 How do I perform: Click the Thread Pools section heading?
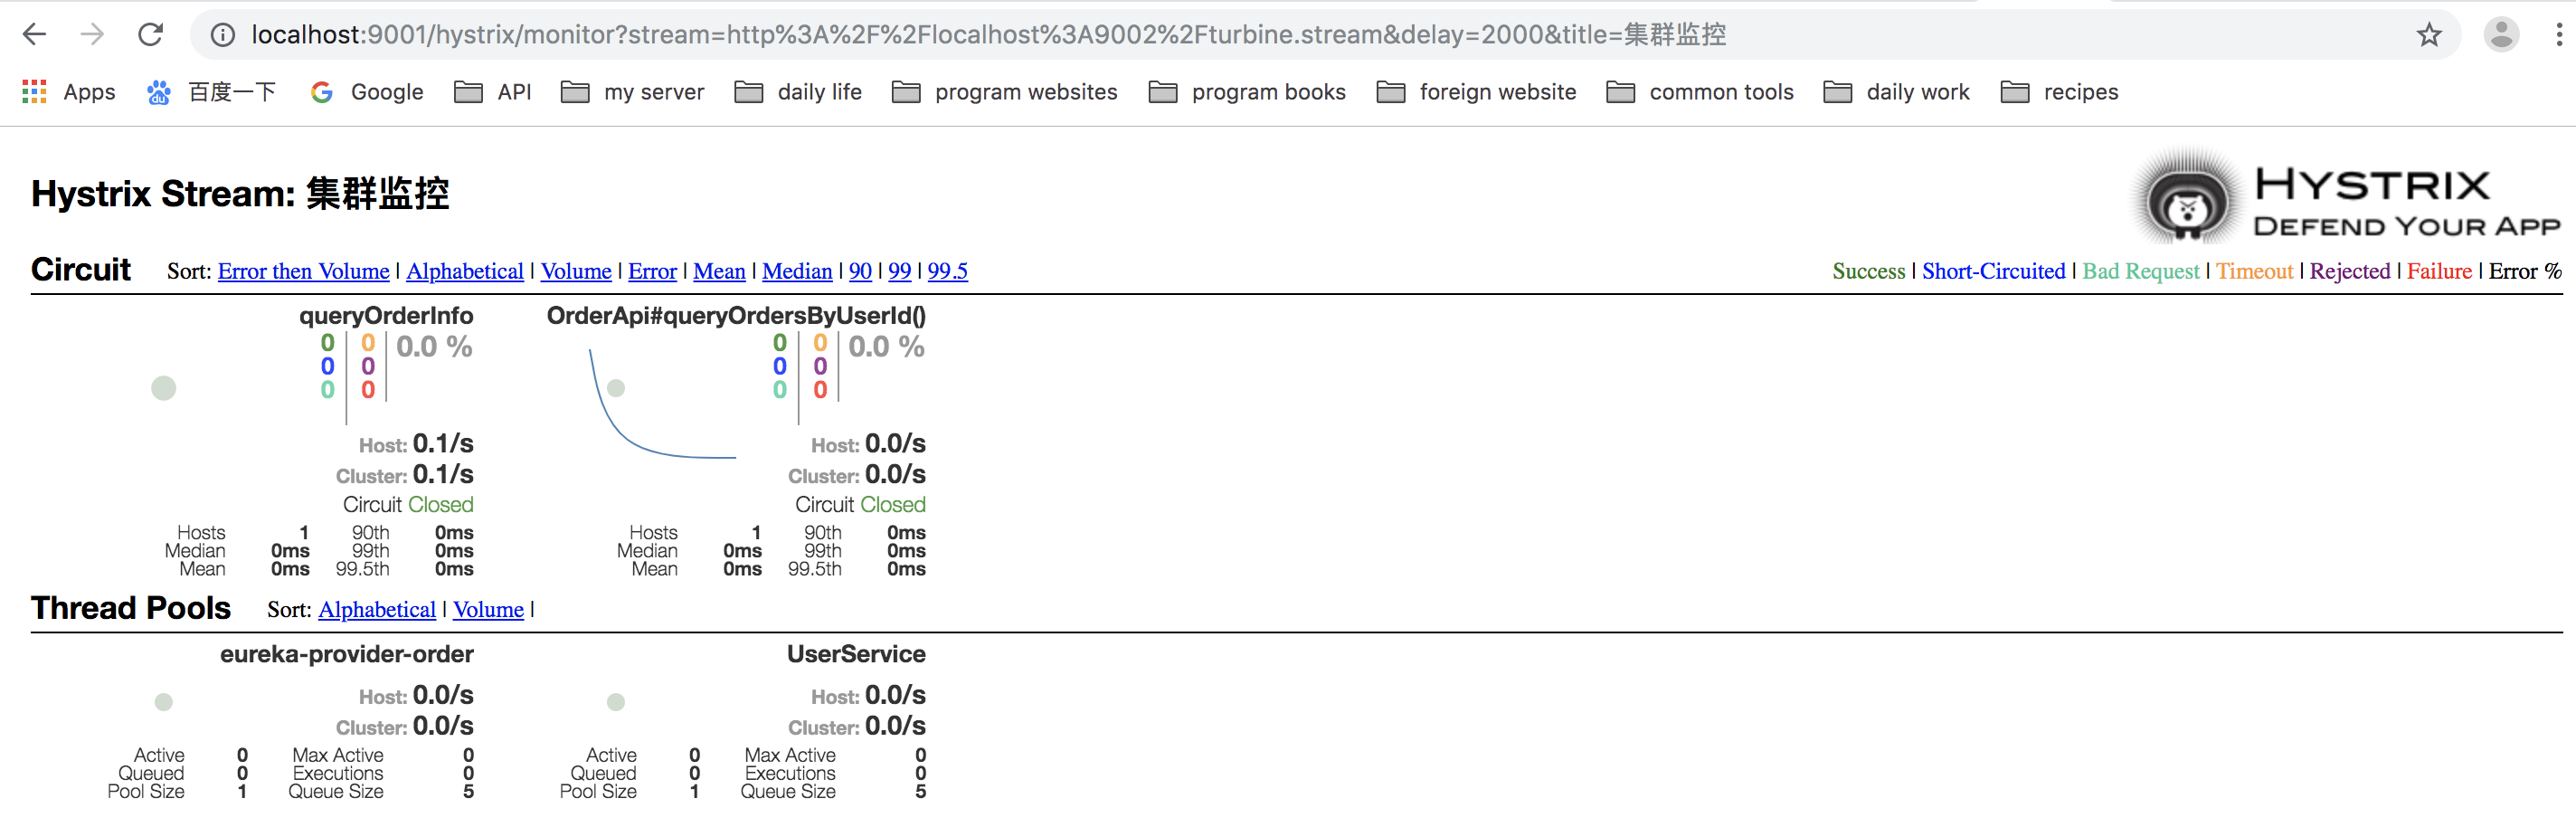coord(131,608)
